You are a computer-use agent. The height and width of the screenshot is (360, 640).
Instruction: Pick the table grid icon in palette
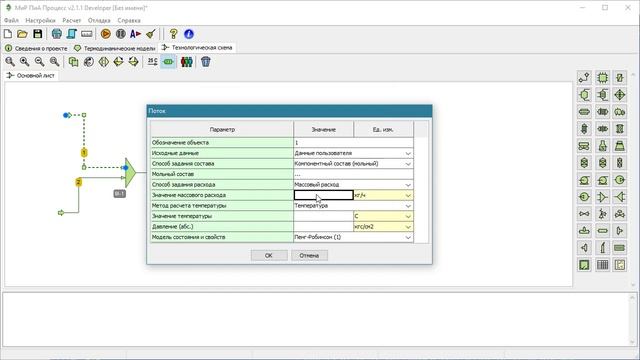(602, 265)
